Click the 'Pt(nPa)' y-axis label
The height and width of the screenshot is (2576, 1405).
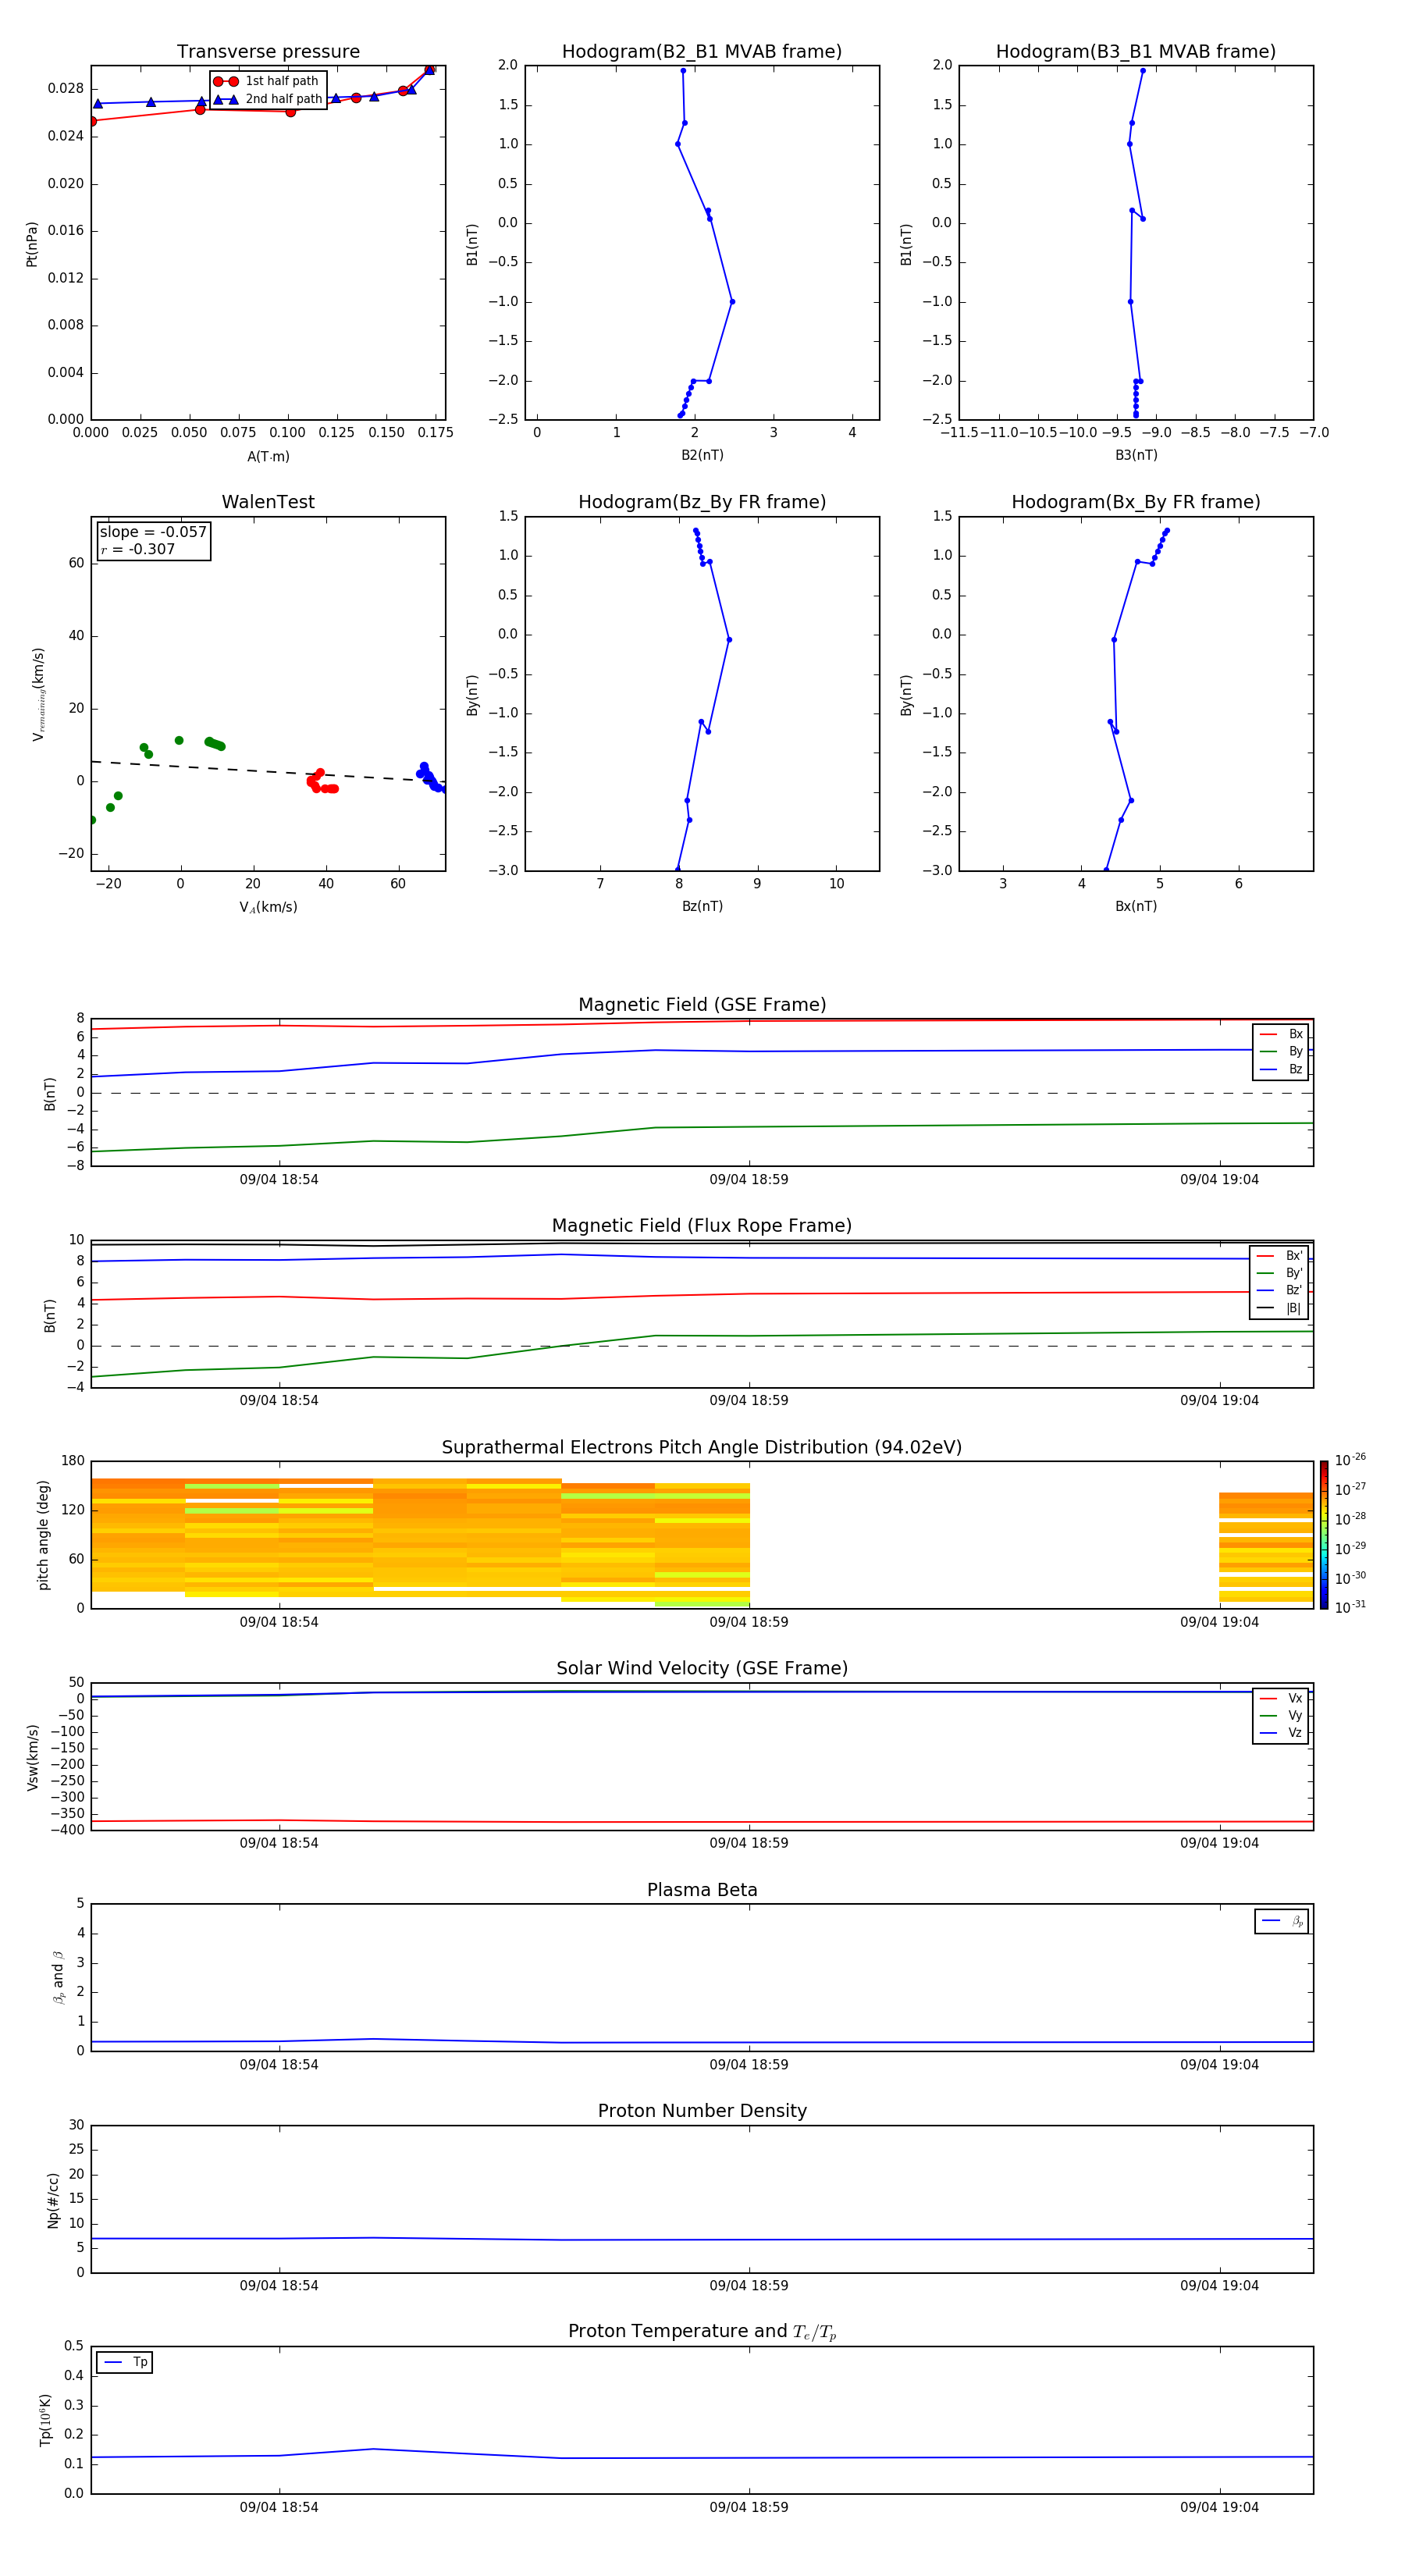pos(32,244)
